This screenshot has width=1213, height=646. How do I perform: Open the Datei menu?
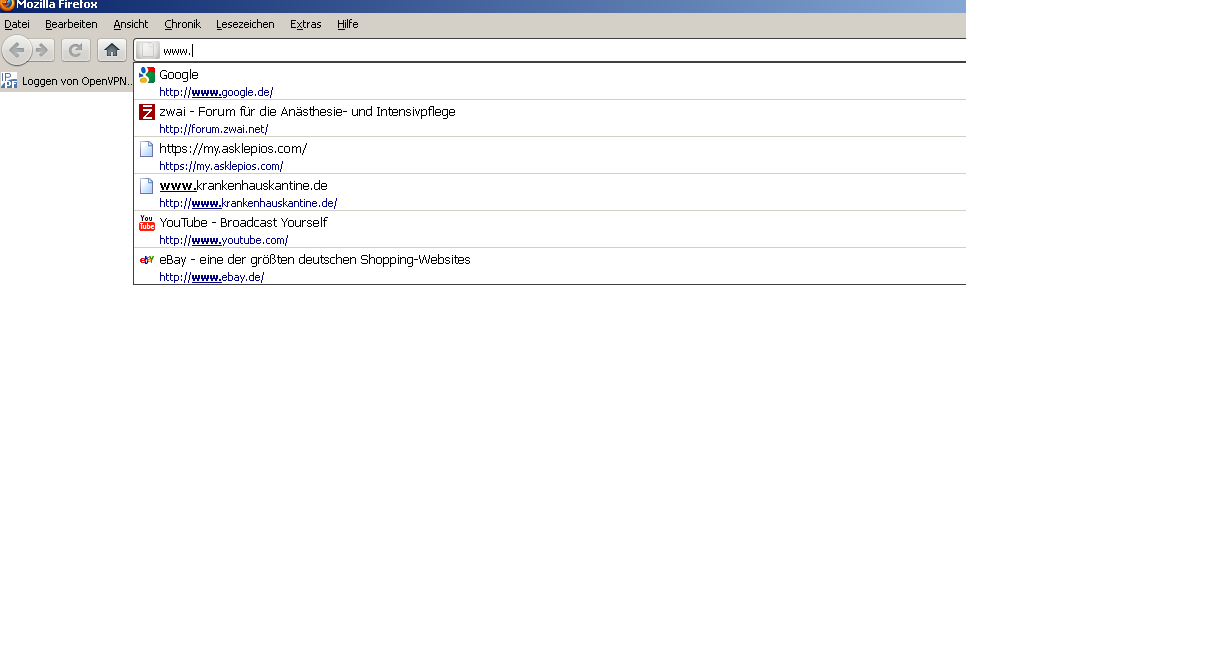click(17, 24)
